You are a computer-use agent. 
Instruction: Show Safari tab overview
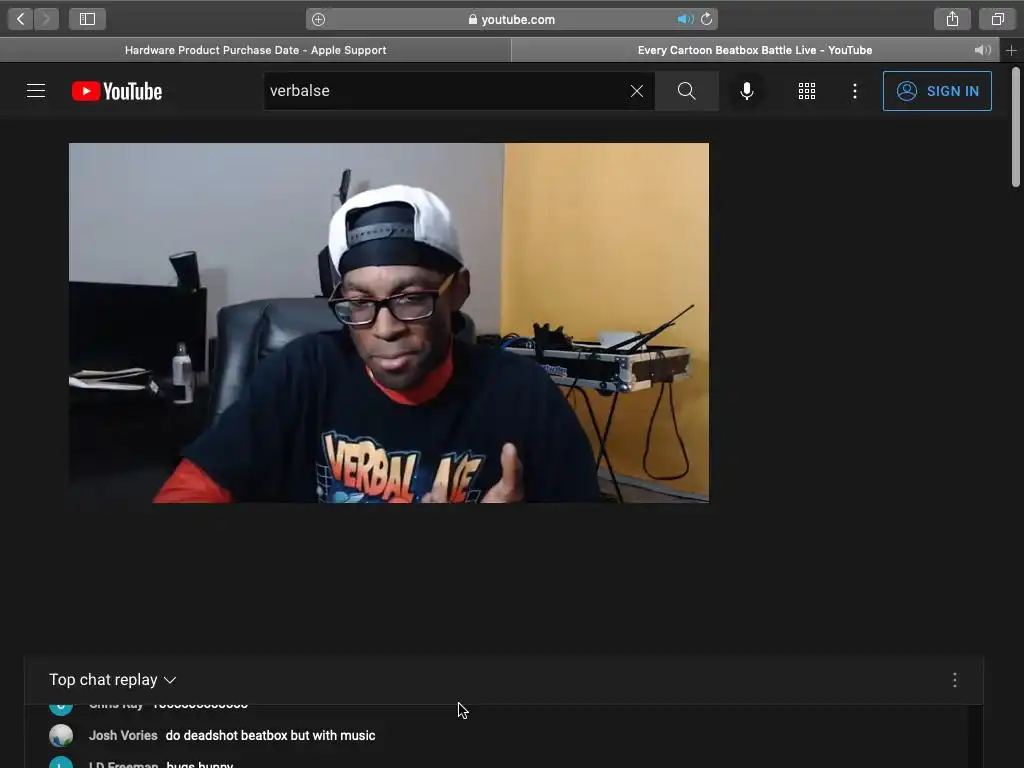click(997, 19)
